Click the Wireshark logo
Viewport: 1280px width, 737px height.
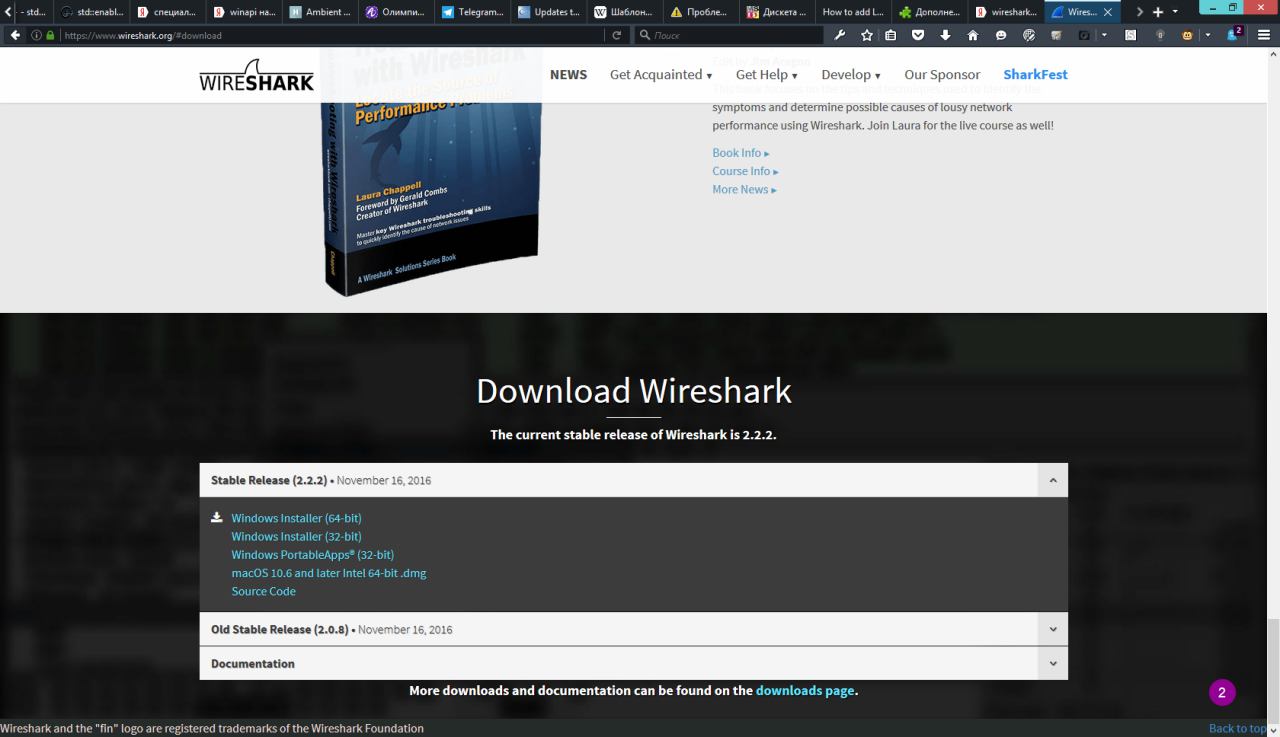click(257, 75)
